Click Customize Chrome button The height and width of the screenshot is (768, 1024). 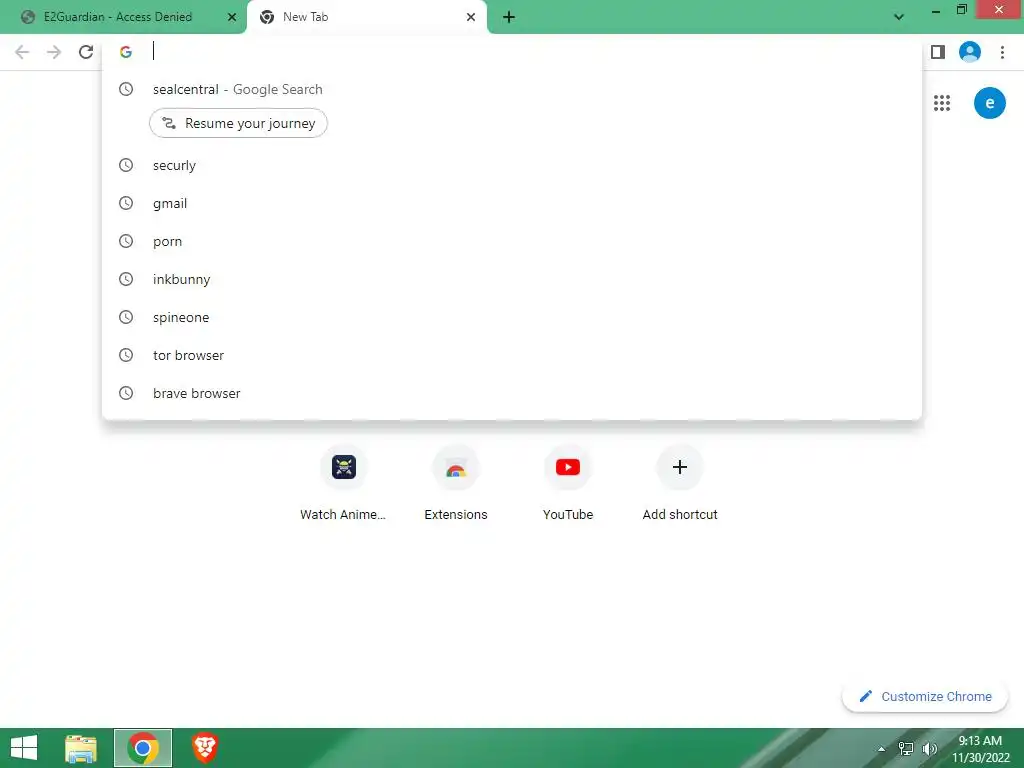point(925,697)
